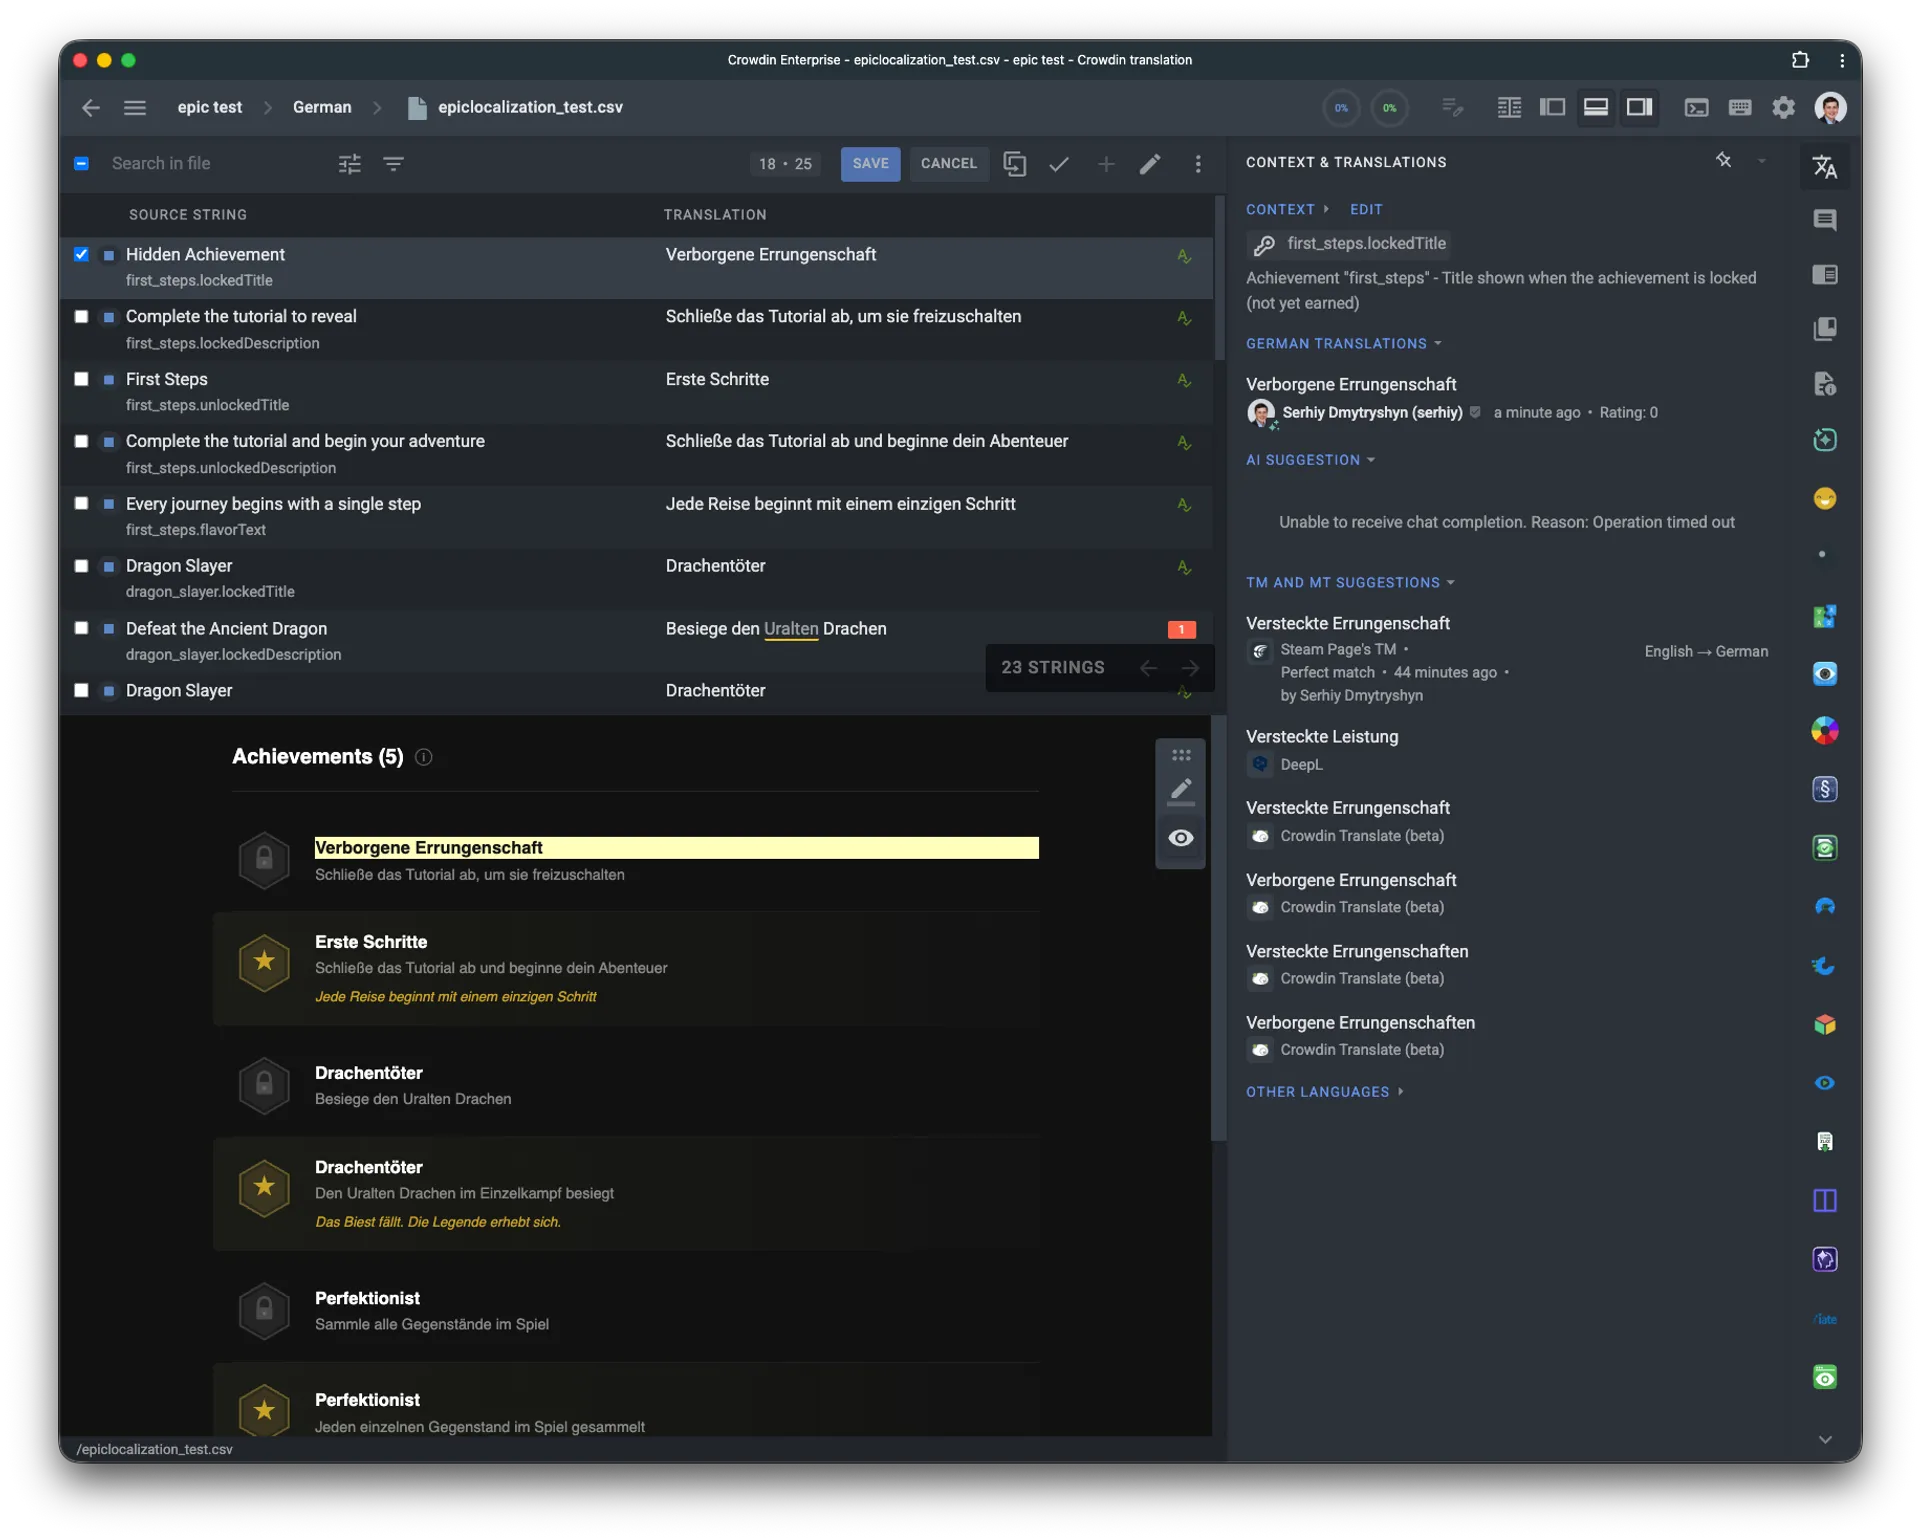Click the blue translation progress circle
This screenshot has width=1920, height=1540.
(x=1341, y=107)
